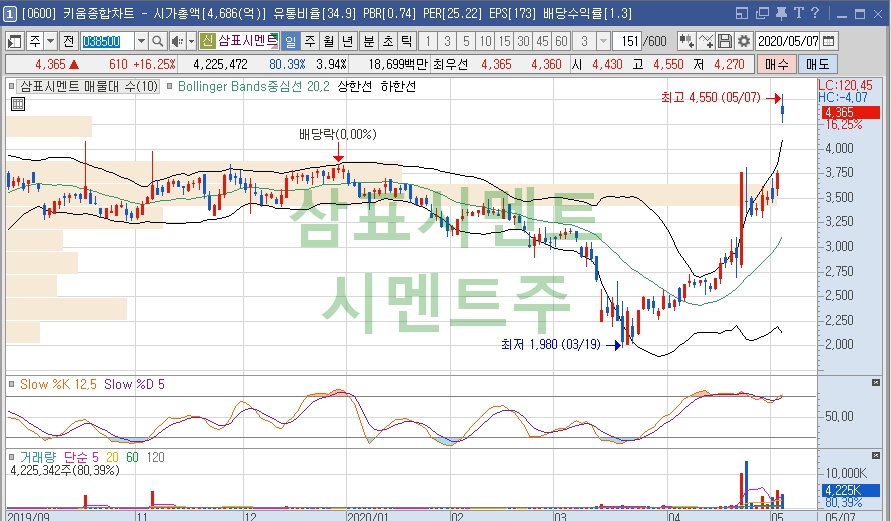
Task: Click the green 신 badge icon
Action: (x=207, y=41)
